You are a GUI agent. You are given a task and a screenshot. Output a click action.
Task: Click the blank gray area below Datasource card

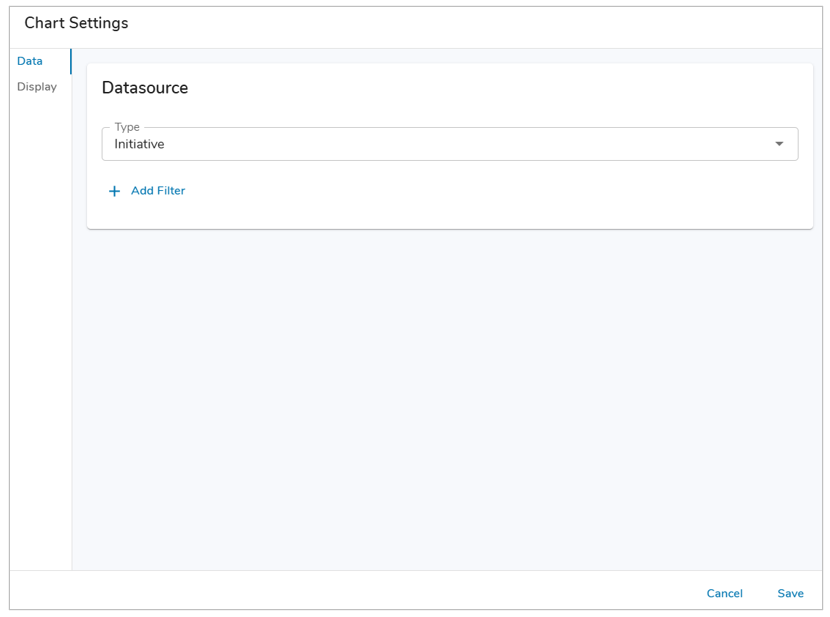(450, 400)
